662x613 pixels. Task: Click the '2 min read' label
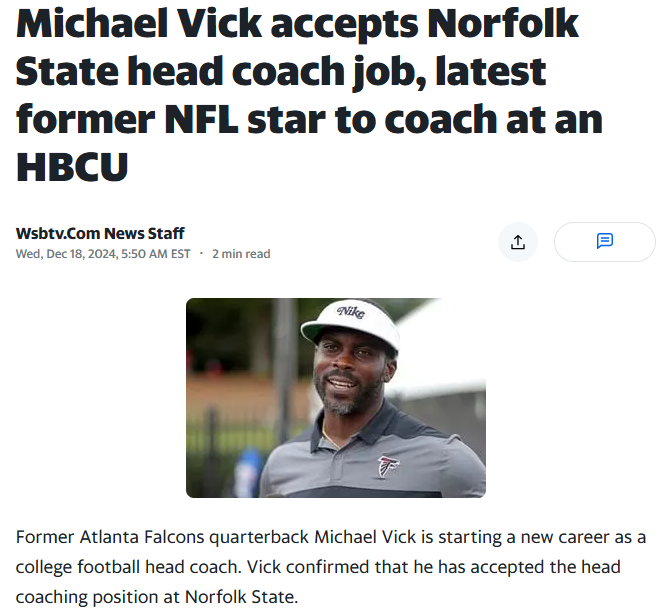pos(241,254)
